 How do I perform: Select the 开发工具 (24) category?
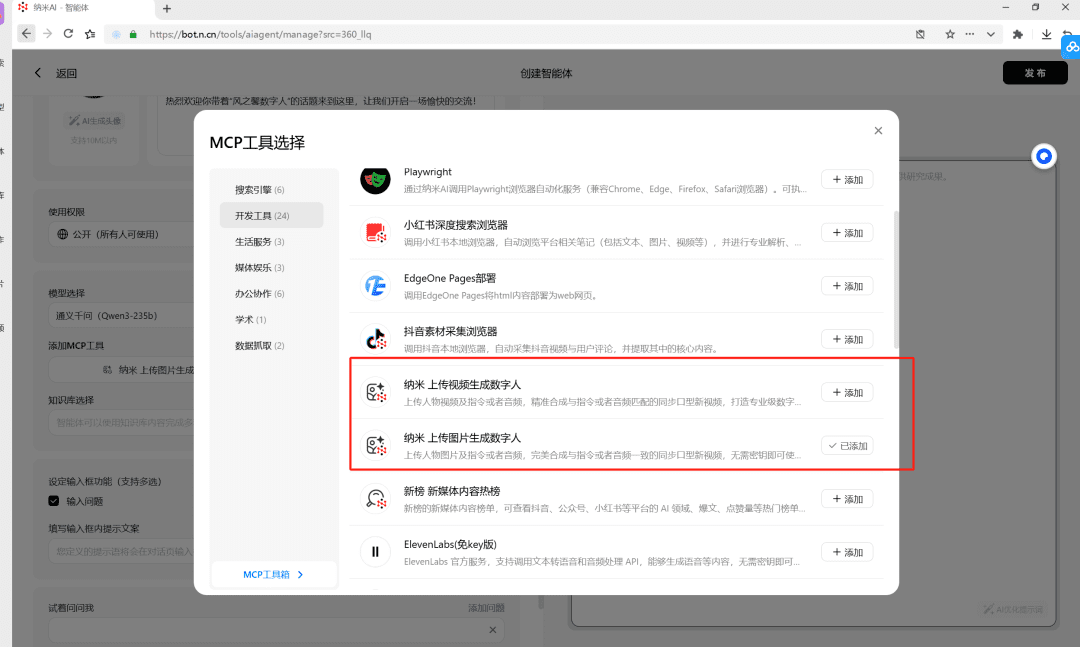271,215
